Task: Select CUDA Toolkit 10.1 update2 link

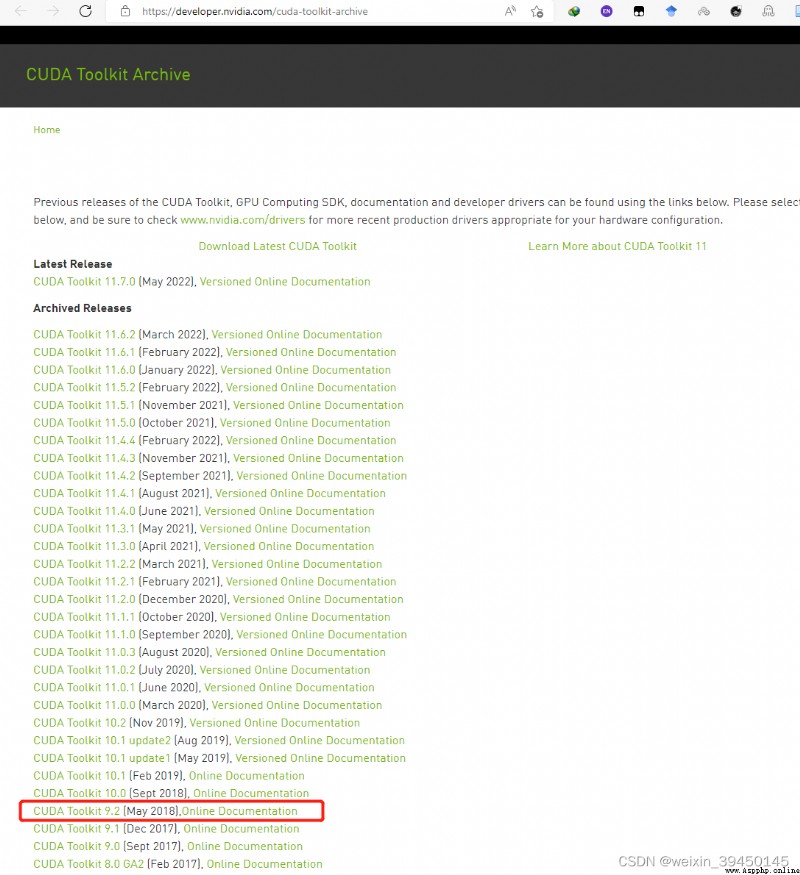Action: (102, 741)
